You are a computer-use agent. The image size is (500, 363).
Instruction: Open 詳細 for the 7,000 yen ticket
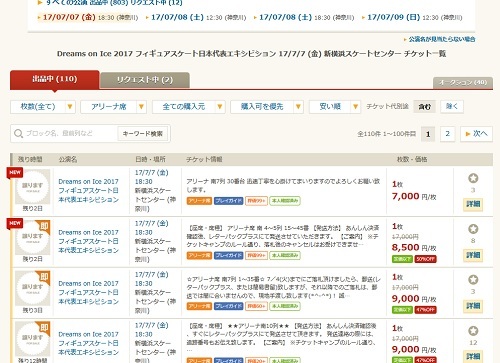[x=473, y=204]
